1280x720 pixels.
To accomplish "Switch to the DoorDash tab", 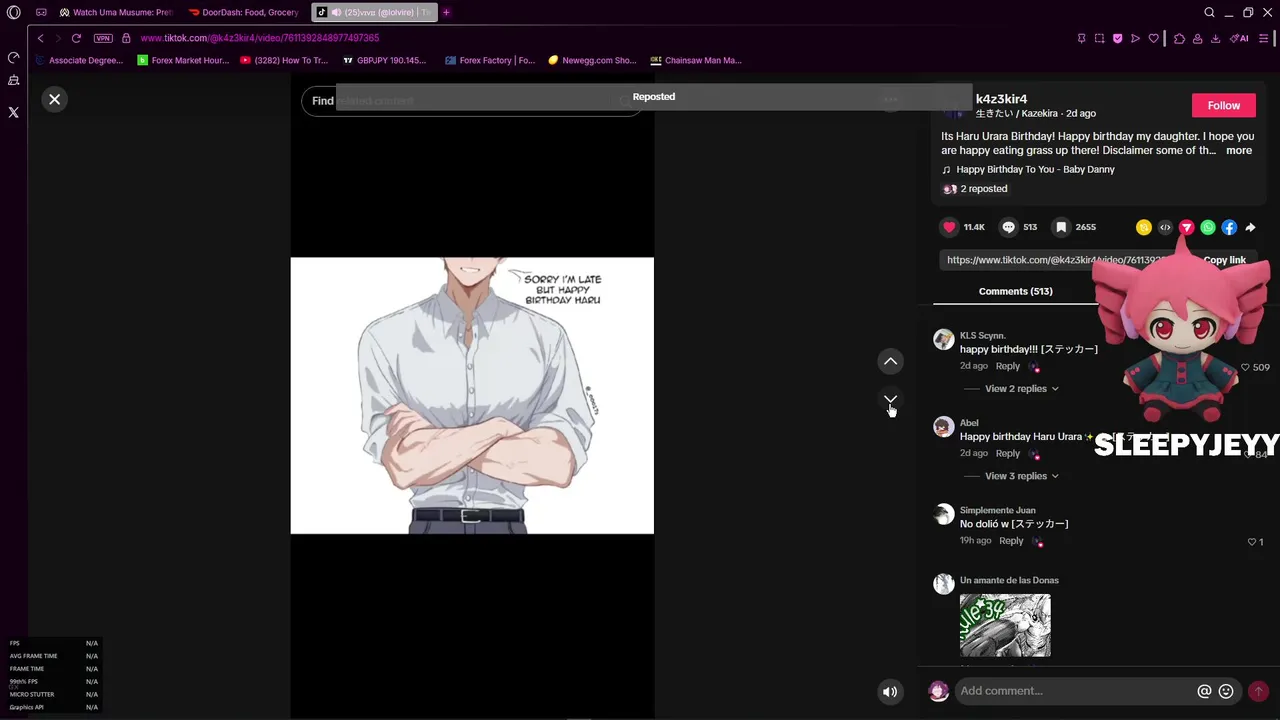I will (x=245, y=12).
